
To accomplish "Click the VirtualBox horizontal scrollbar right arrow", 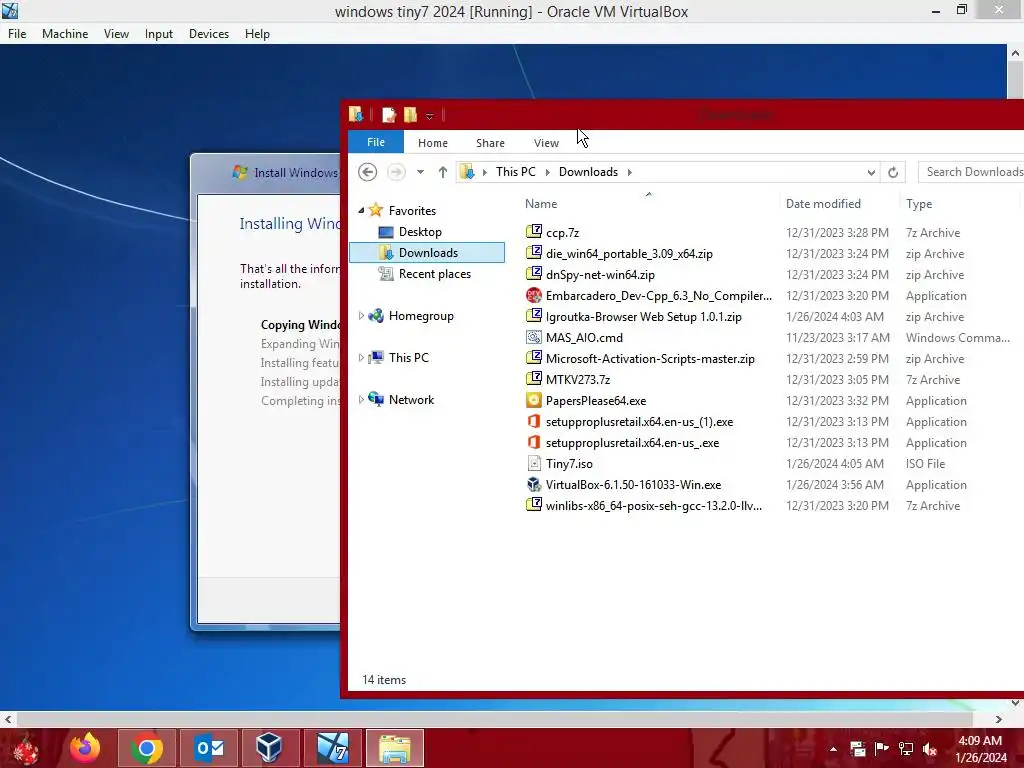I will tap(998, 719).
